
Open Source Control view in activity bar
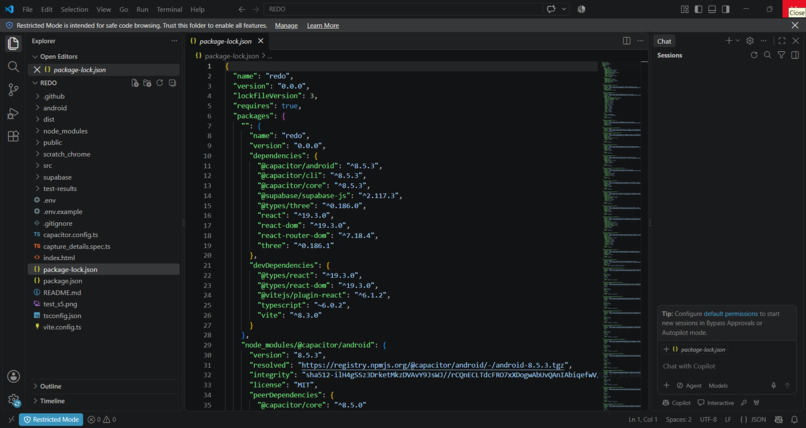pyautogui.click(x=13, y=90)
